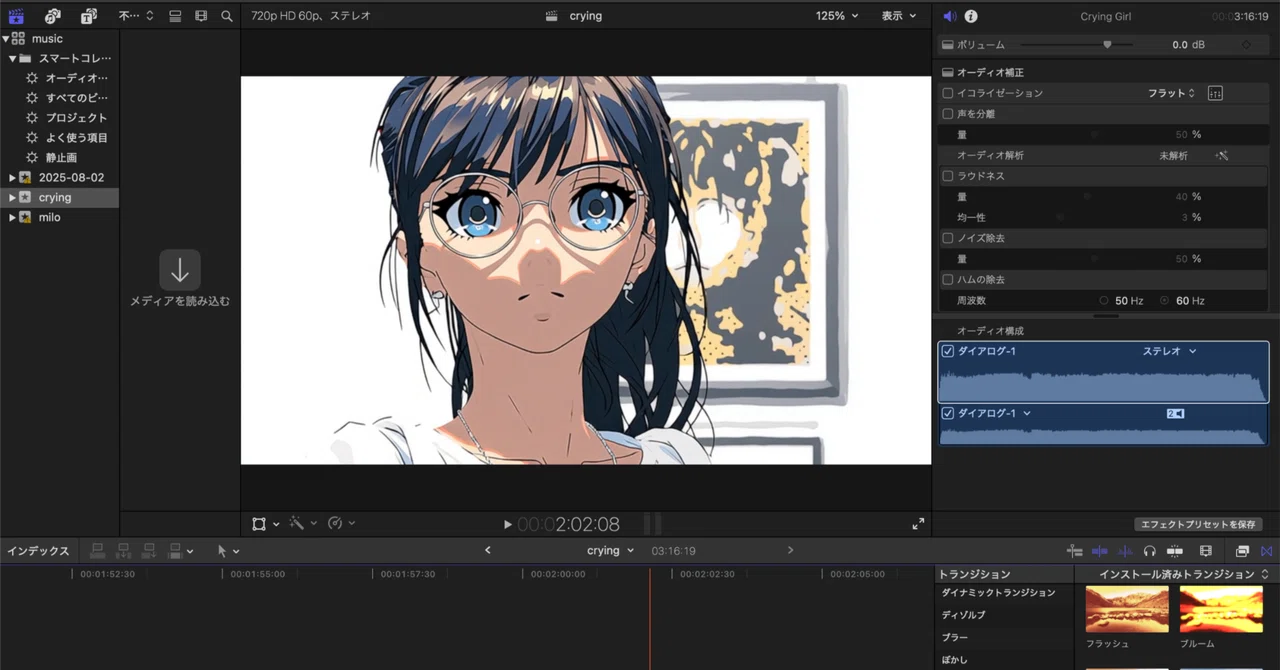Open the graphic equalizer editor icon

coord(1215,93)
